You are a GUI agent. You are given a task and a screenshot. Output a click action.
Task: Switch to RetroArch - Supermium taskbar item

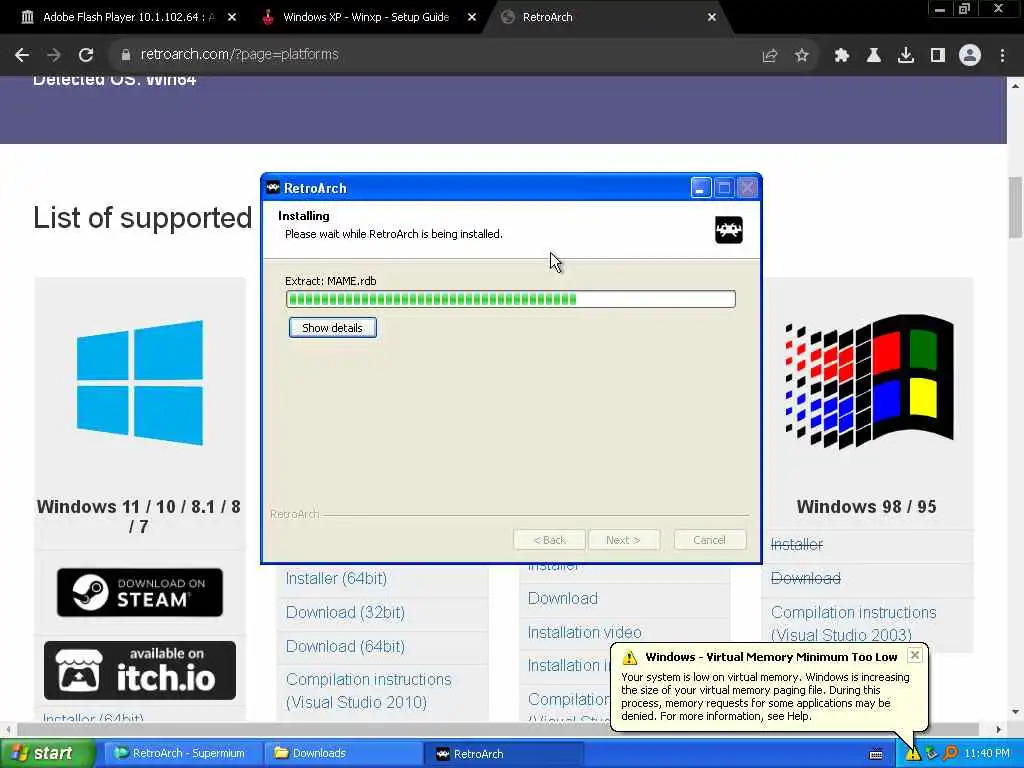point(182,753)
